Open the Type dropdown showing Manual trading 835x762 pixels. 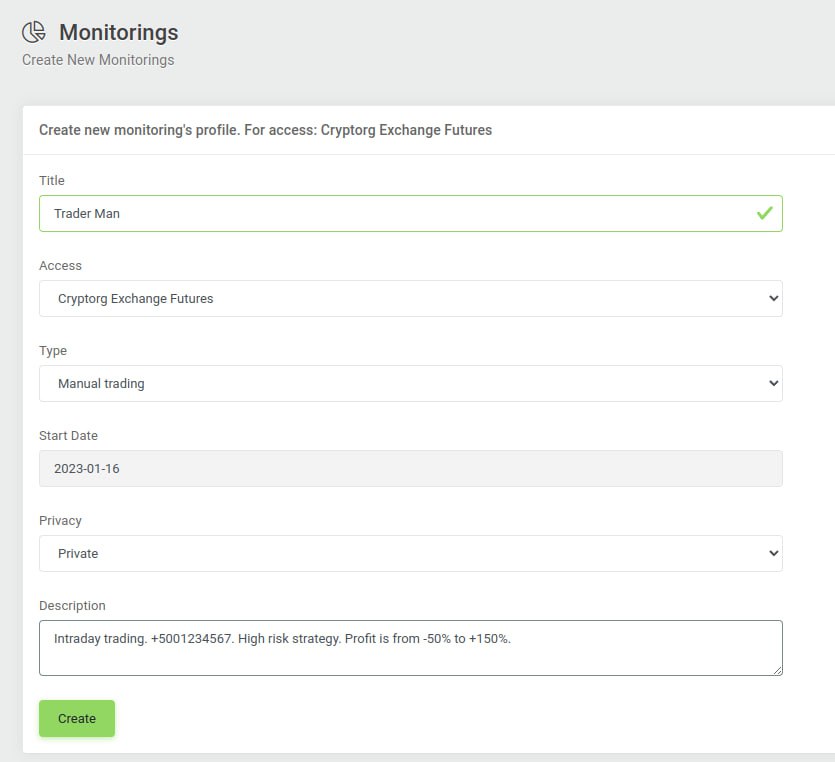tap(411, 383)
